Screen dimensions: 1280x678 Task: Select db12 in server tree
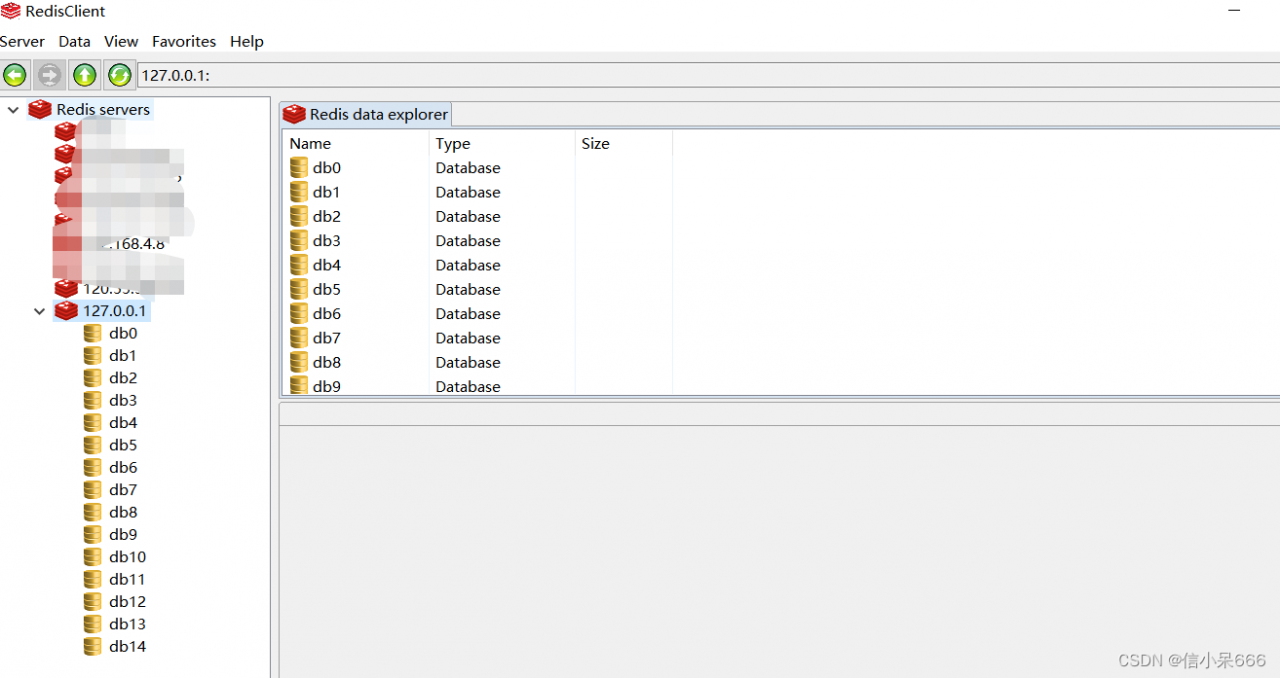127,602
